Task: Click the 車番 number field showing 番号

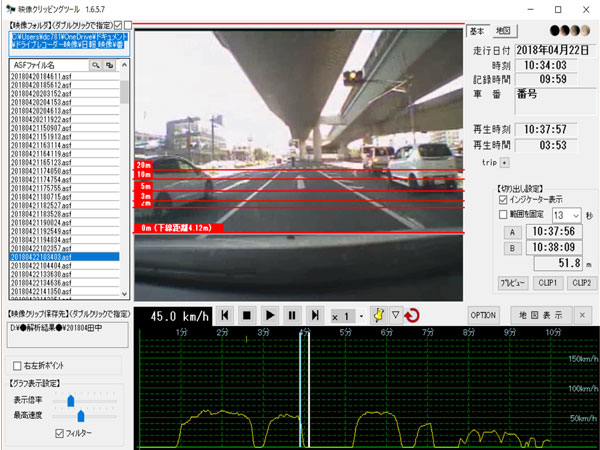Action: click(x=555, y=101)
